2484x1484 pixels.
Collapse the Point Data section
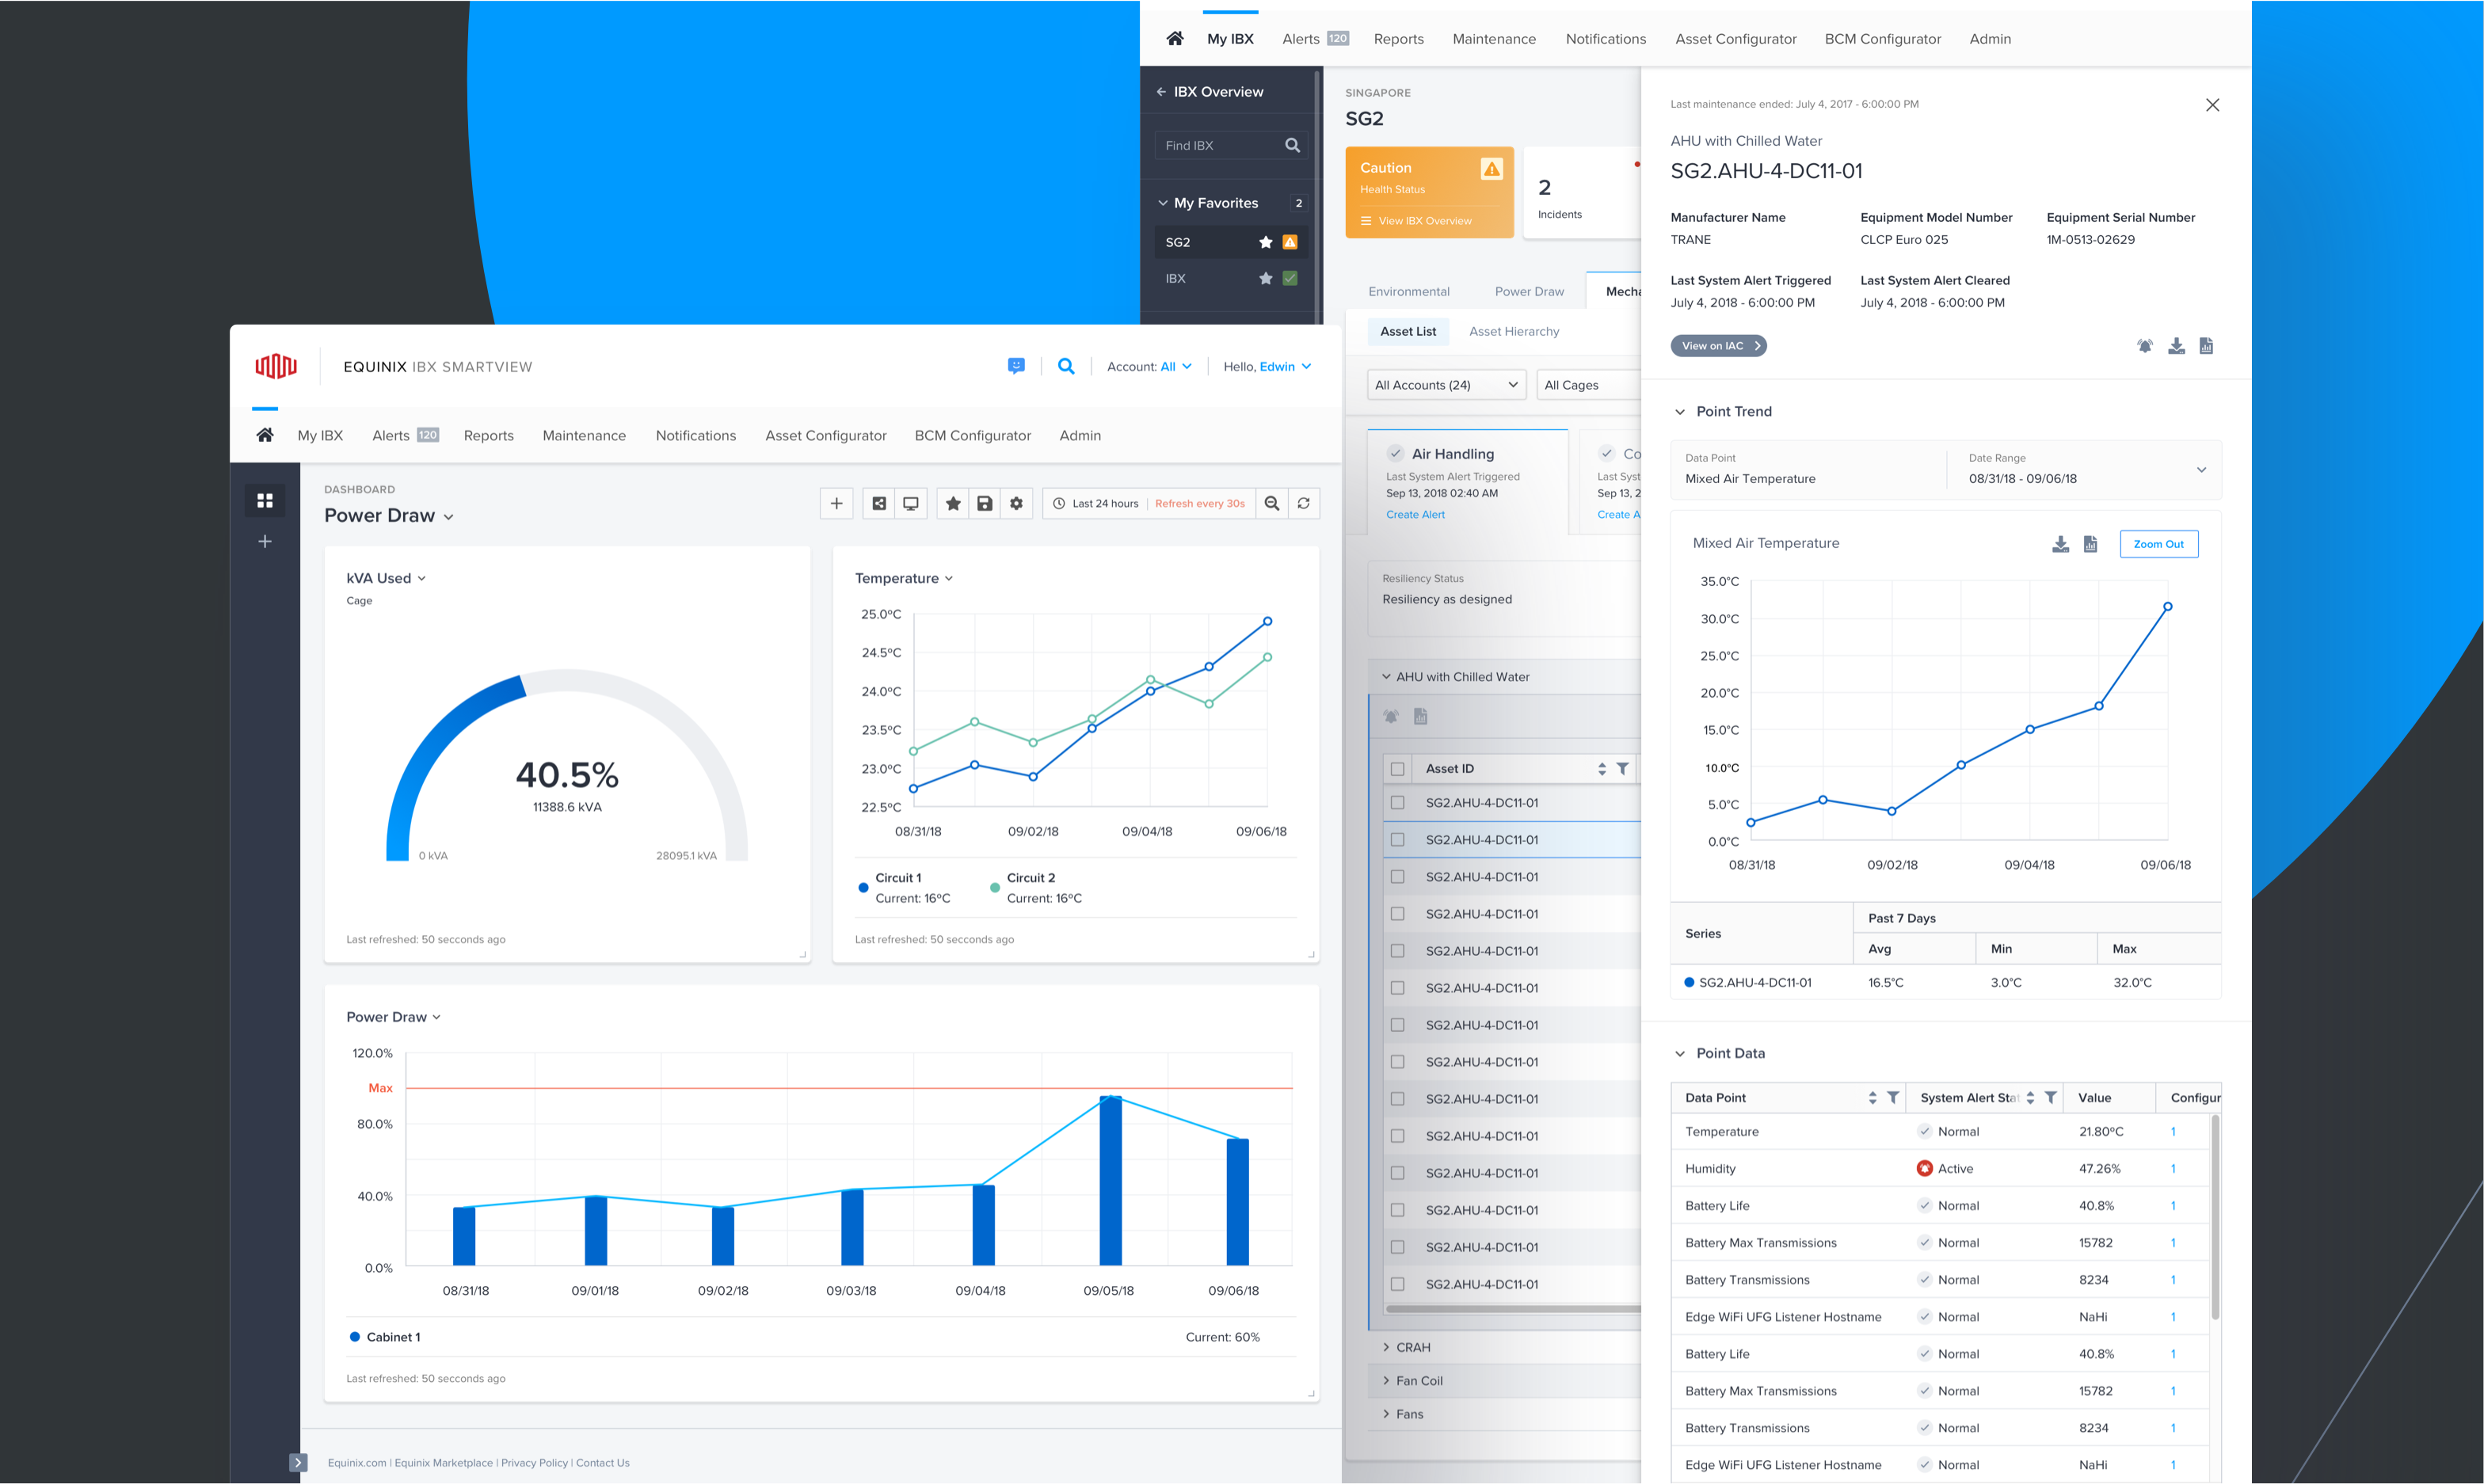pyautogui.click(x=1680, y=1054)
